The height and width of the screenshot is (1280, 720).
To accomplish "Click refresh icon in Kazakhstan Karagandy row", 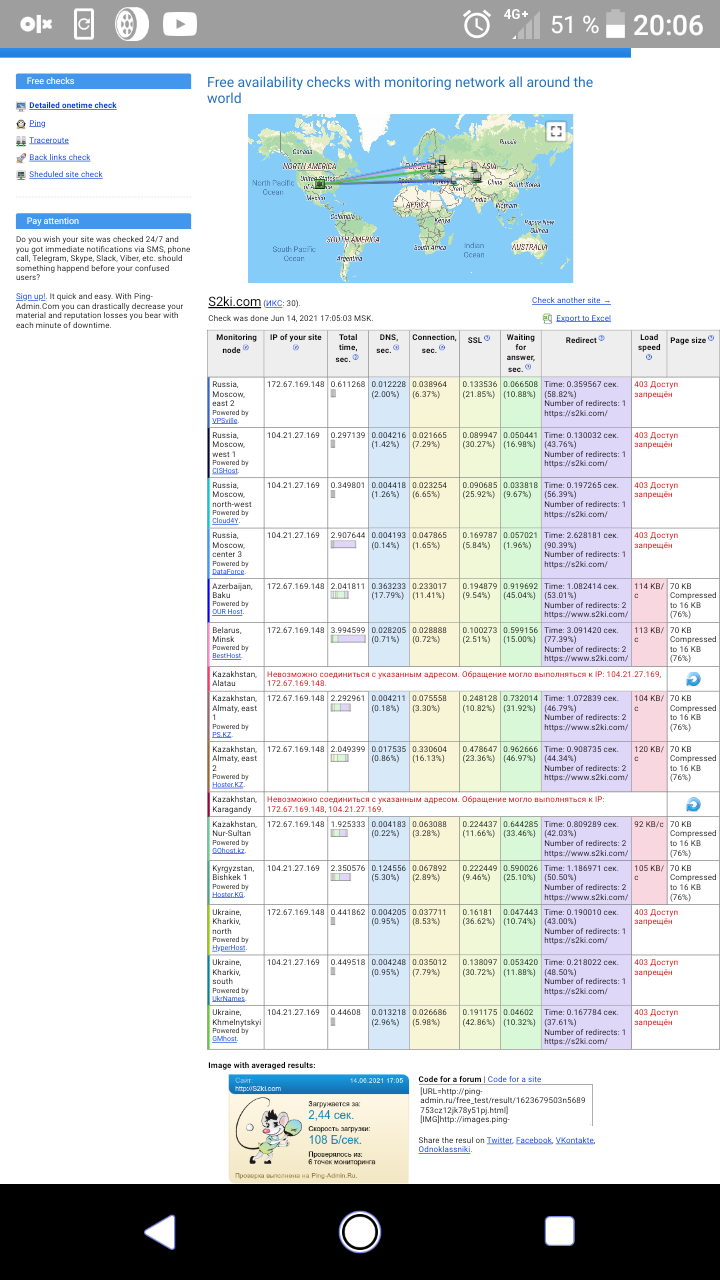I will pyautogui.click(x=692, y=804).
